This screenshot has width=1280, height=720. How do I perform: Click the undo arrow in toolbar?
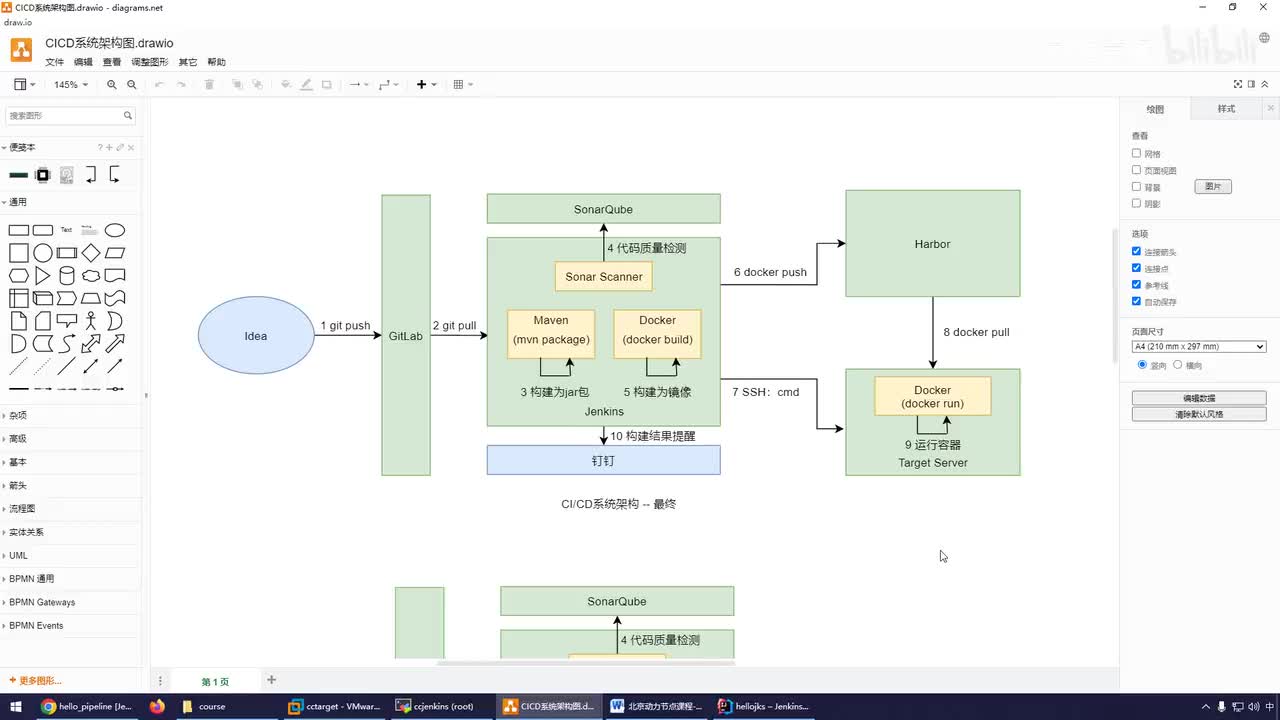(159, 85)
